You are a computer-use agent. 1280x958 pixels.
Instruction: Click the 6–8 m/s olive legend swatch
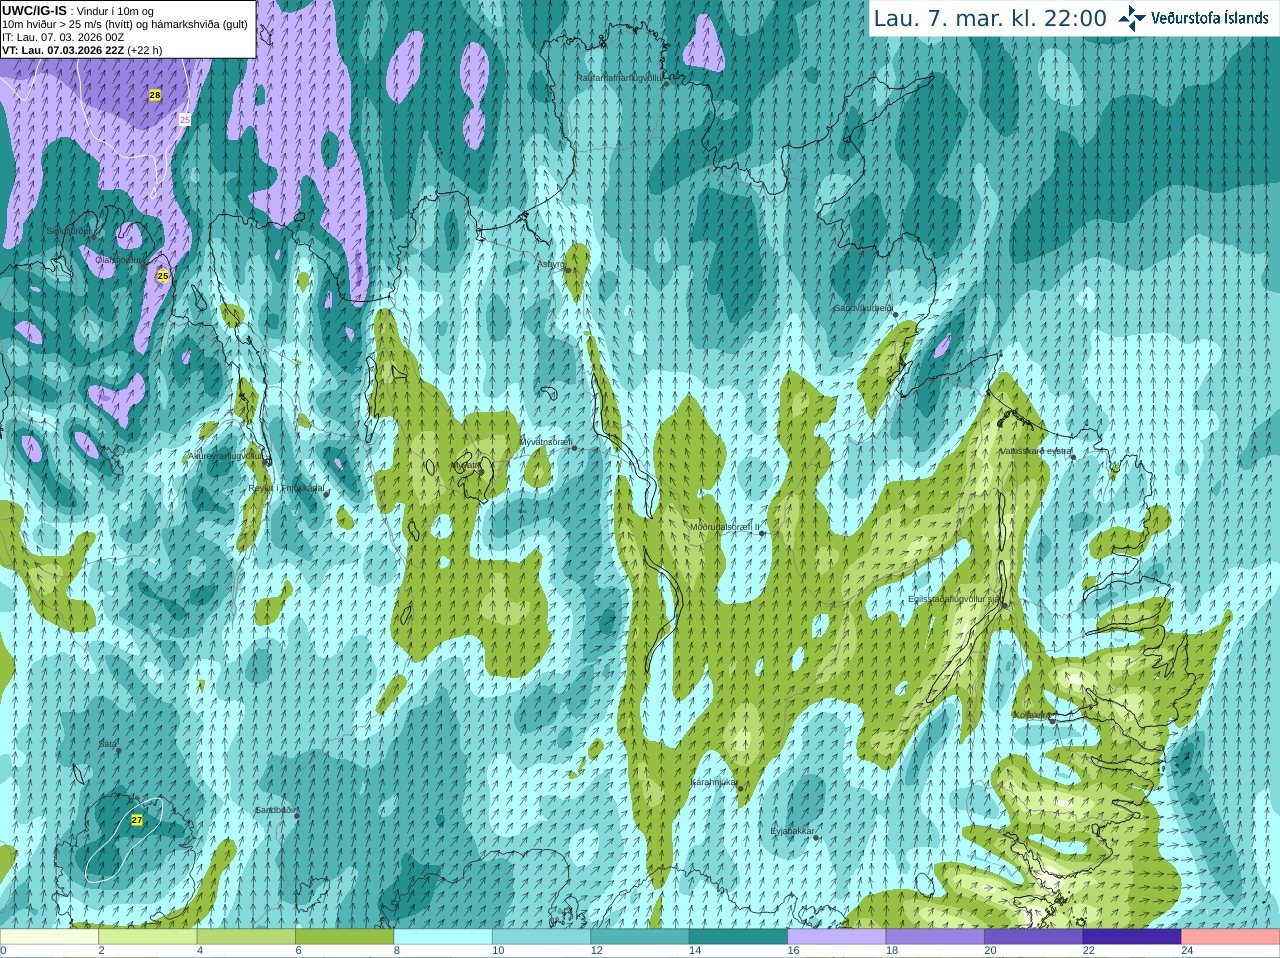(x=344, y=937)
